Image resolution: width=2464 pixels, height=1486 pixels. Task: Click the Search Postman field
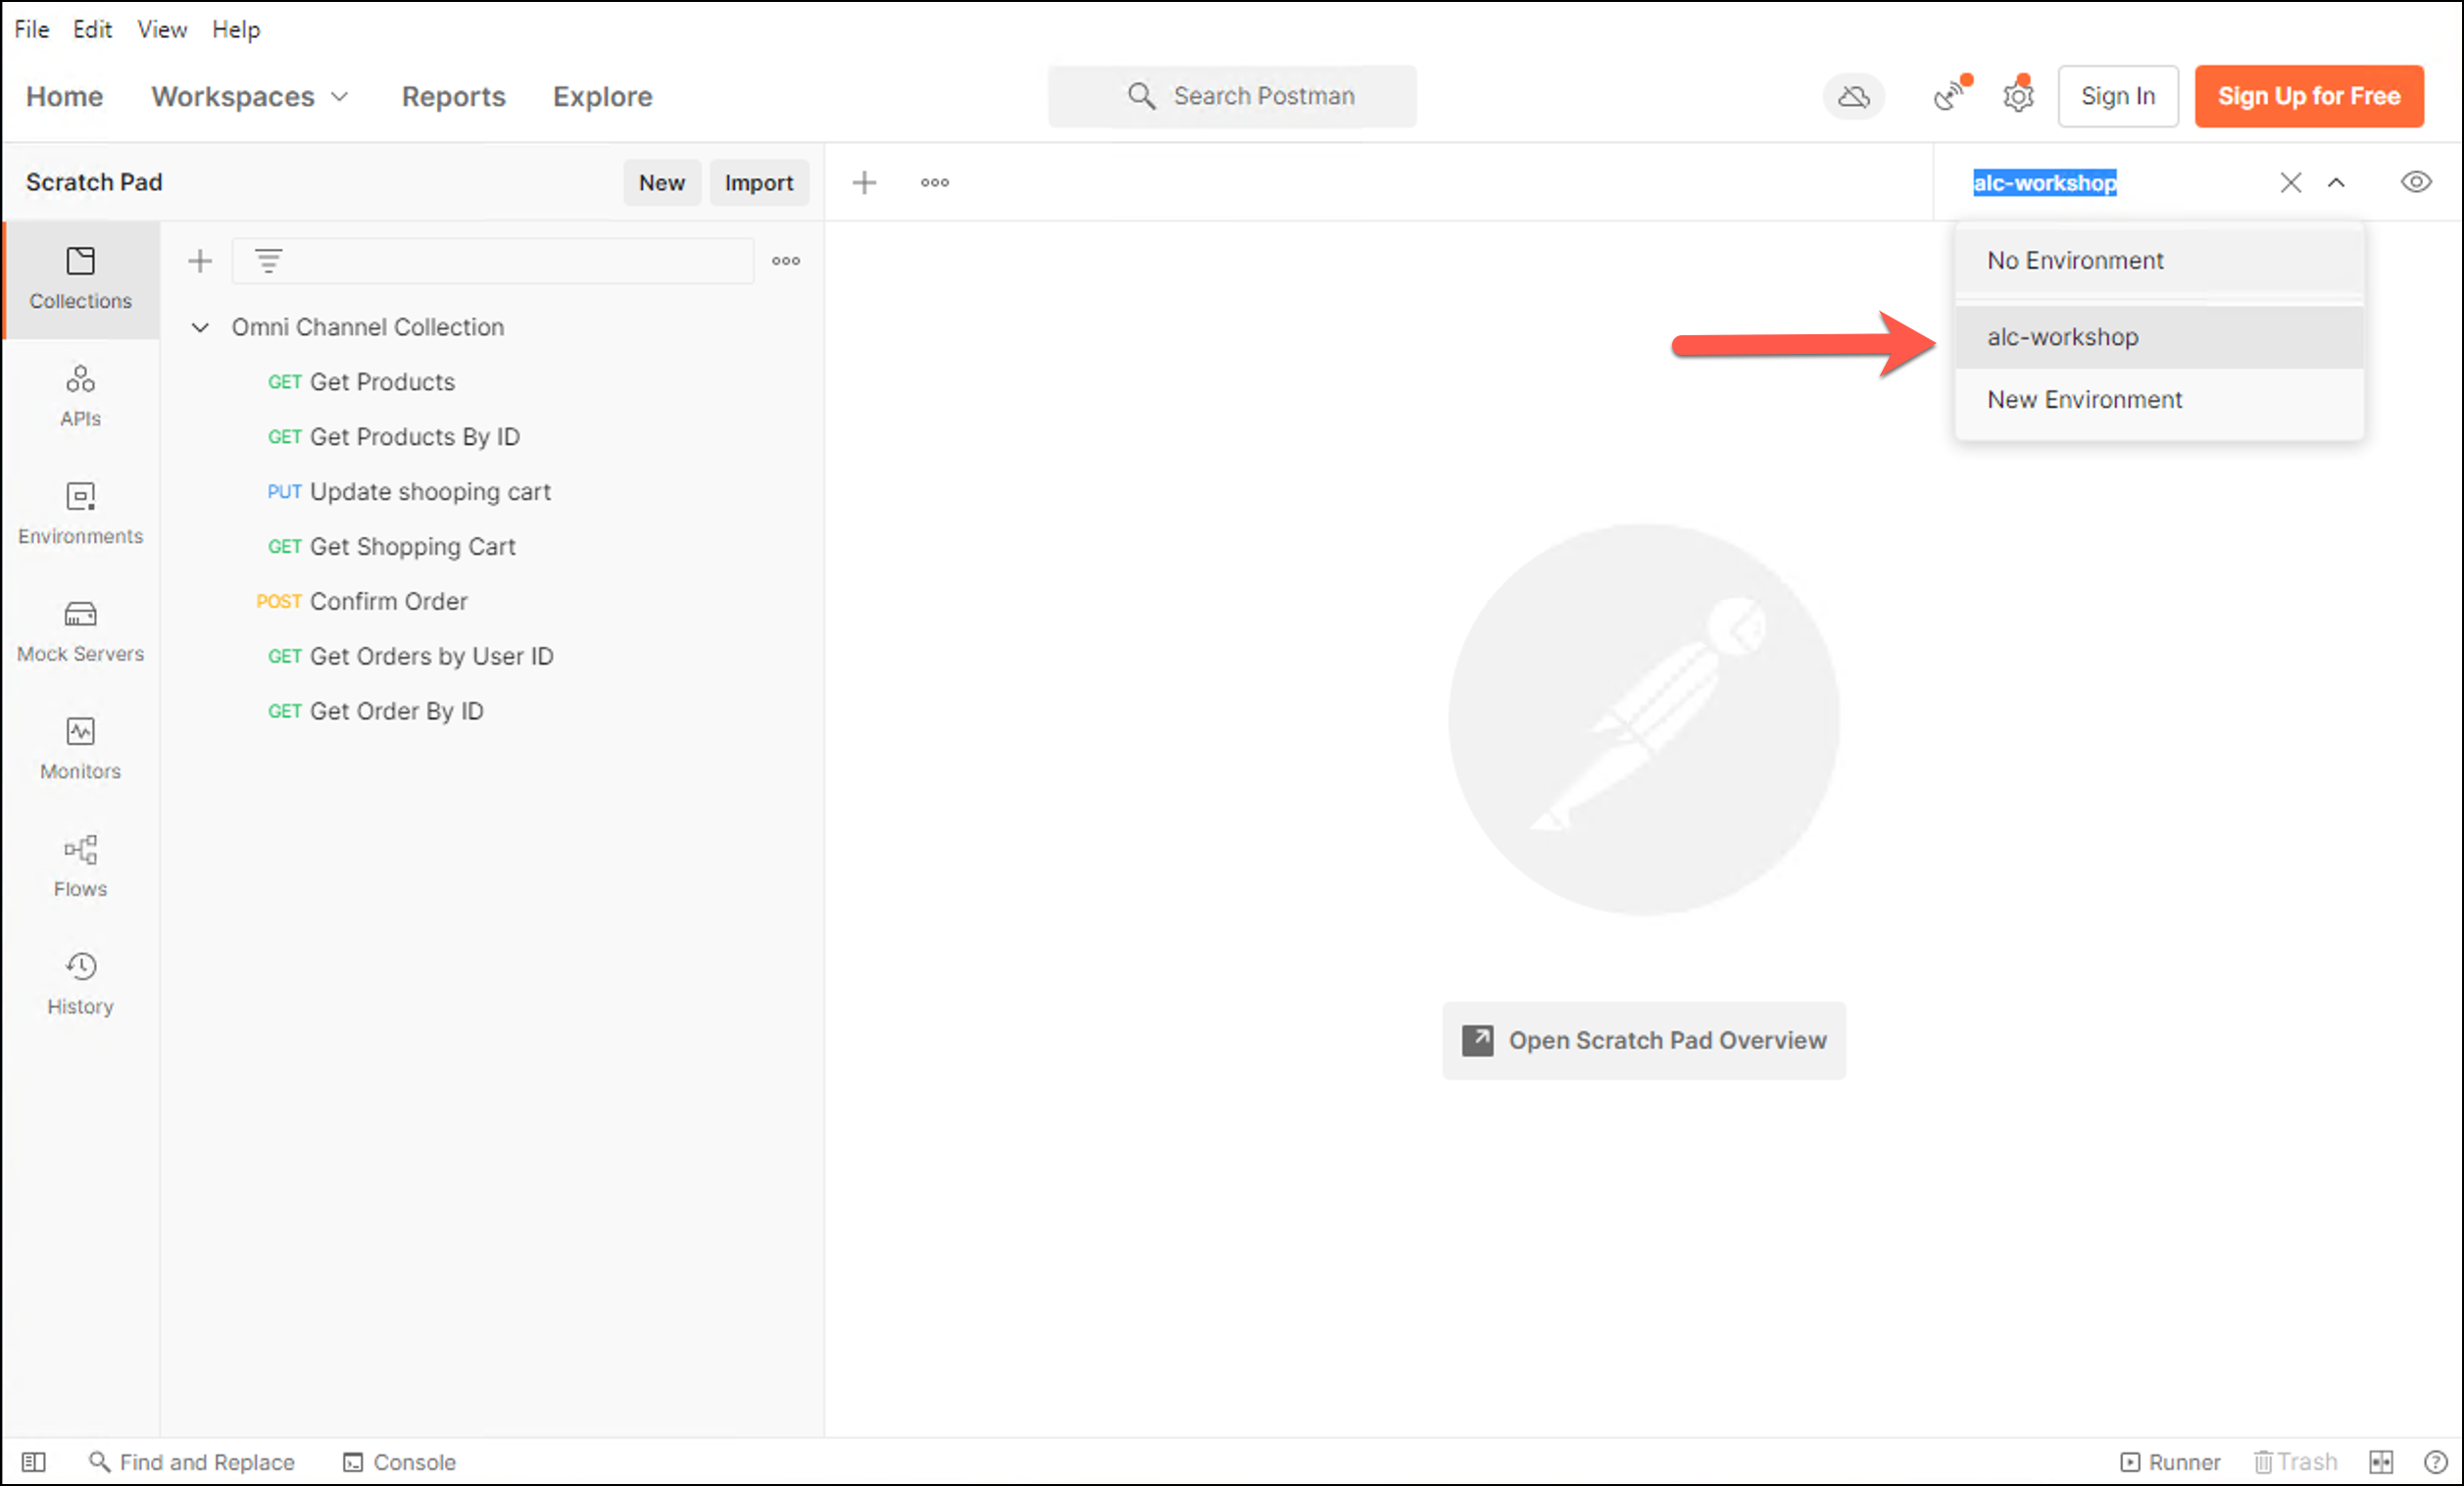click(x=1232, y=96)
